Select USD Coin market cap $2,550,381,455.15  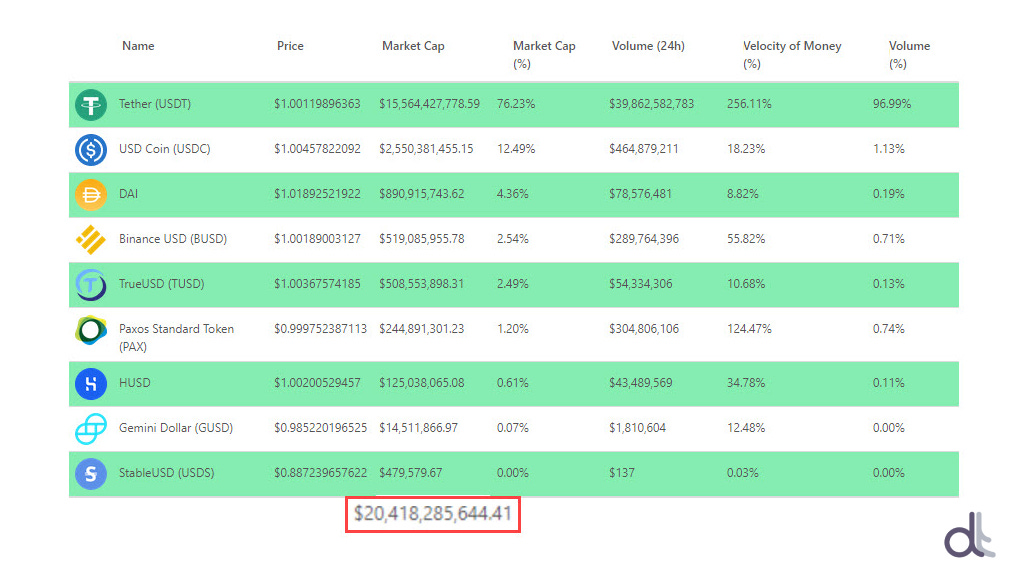point(426,149)
